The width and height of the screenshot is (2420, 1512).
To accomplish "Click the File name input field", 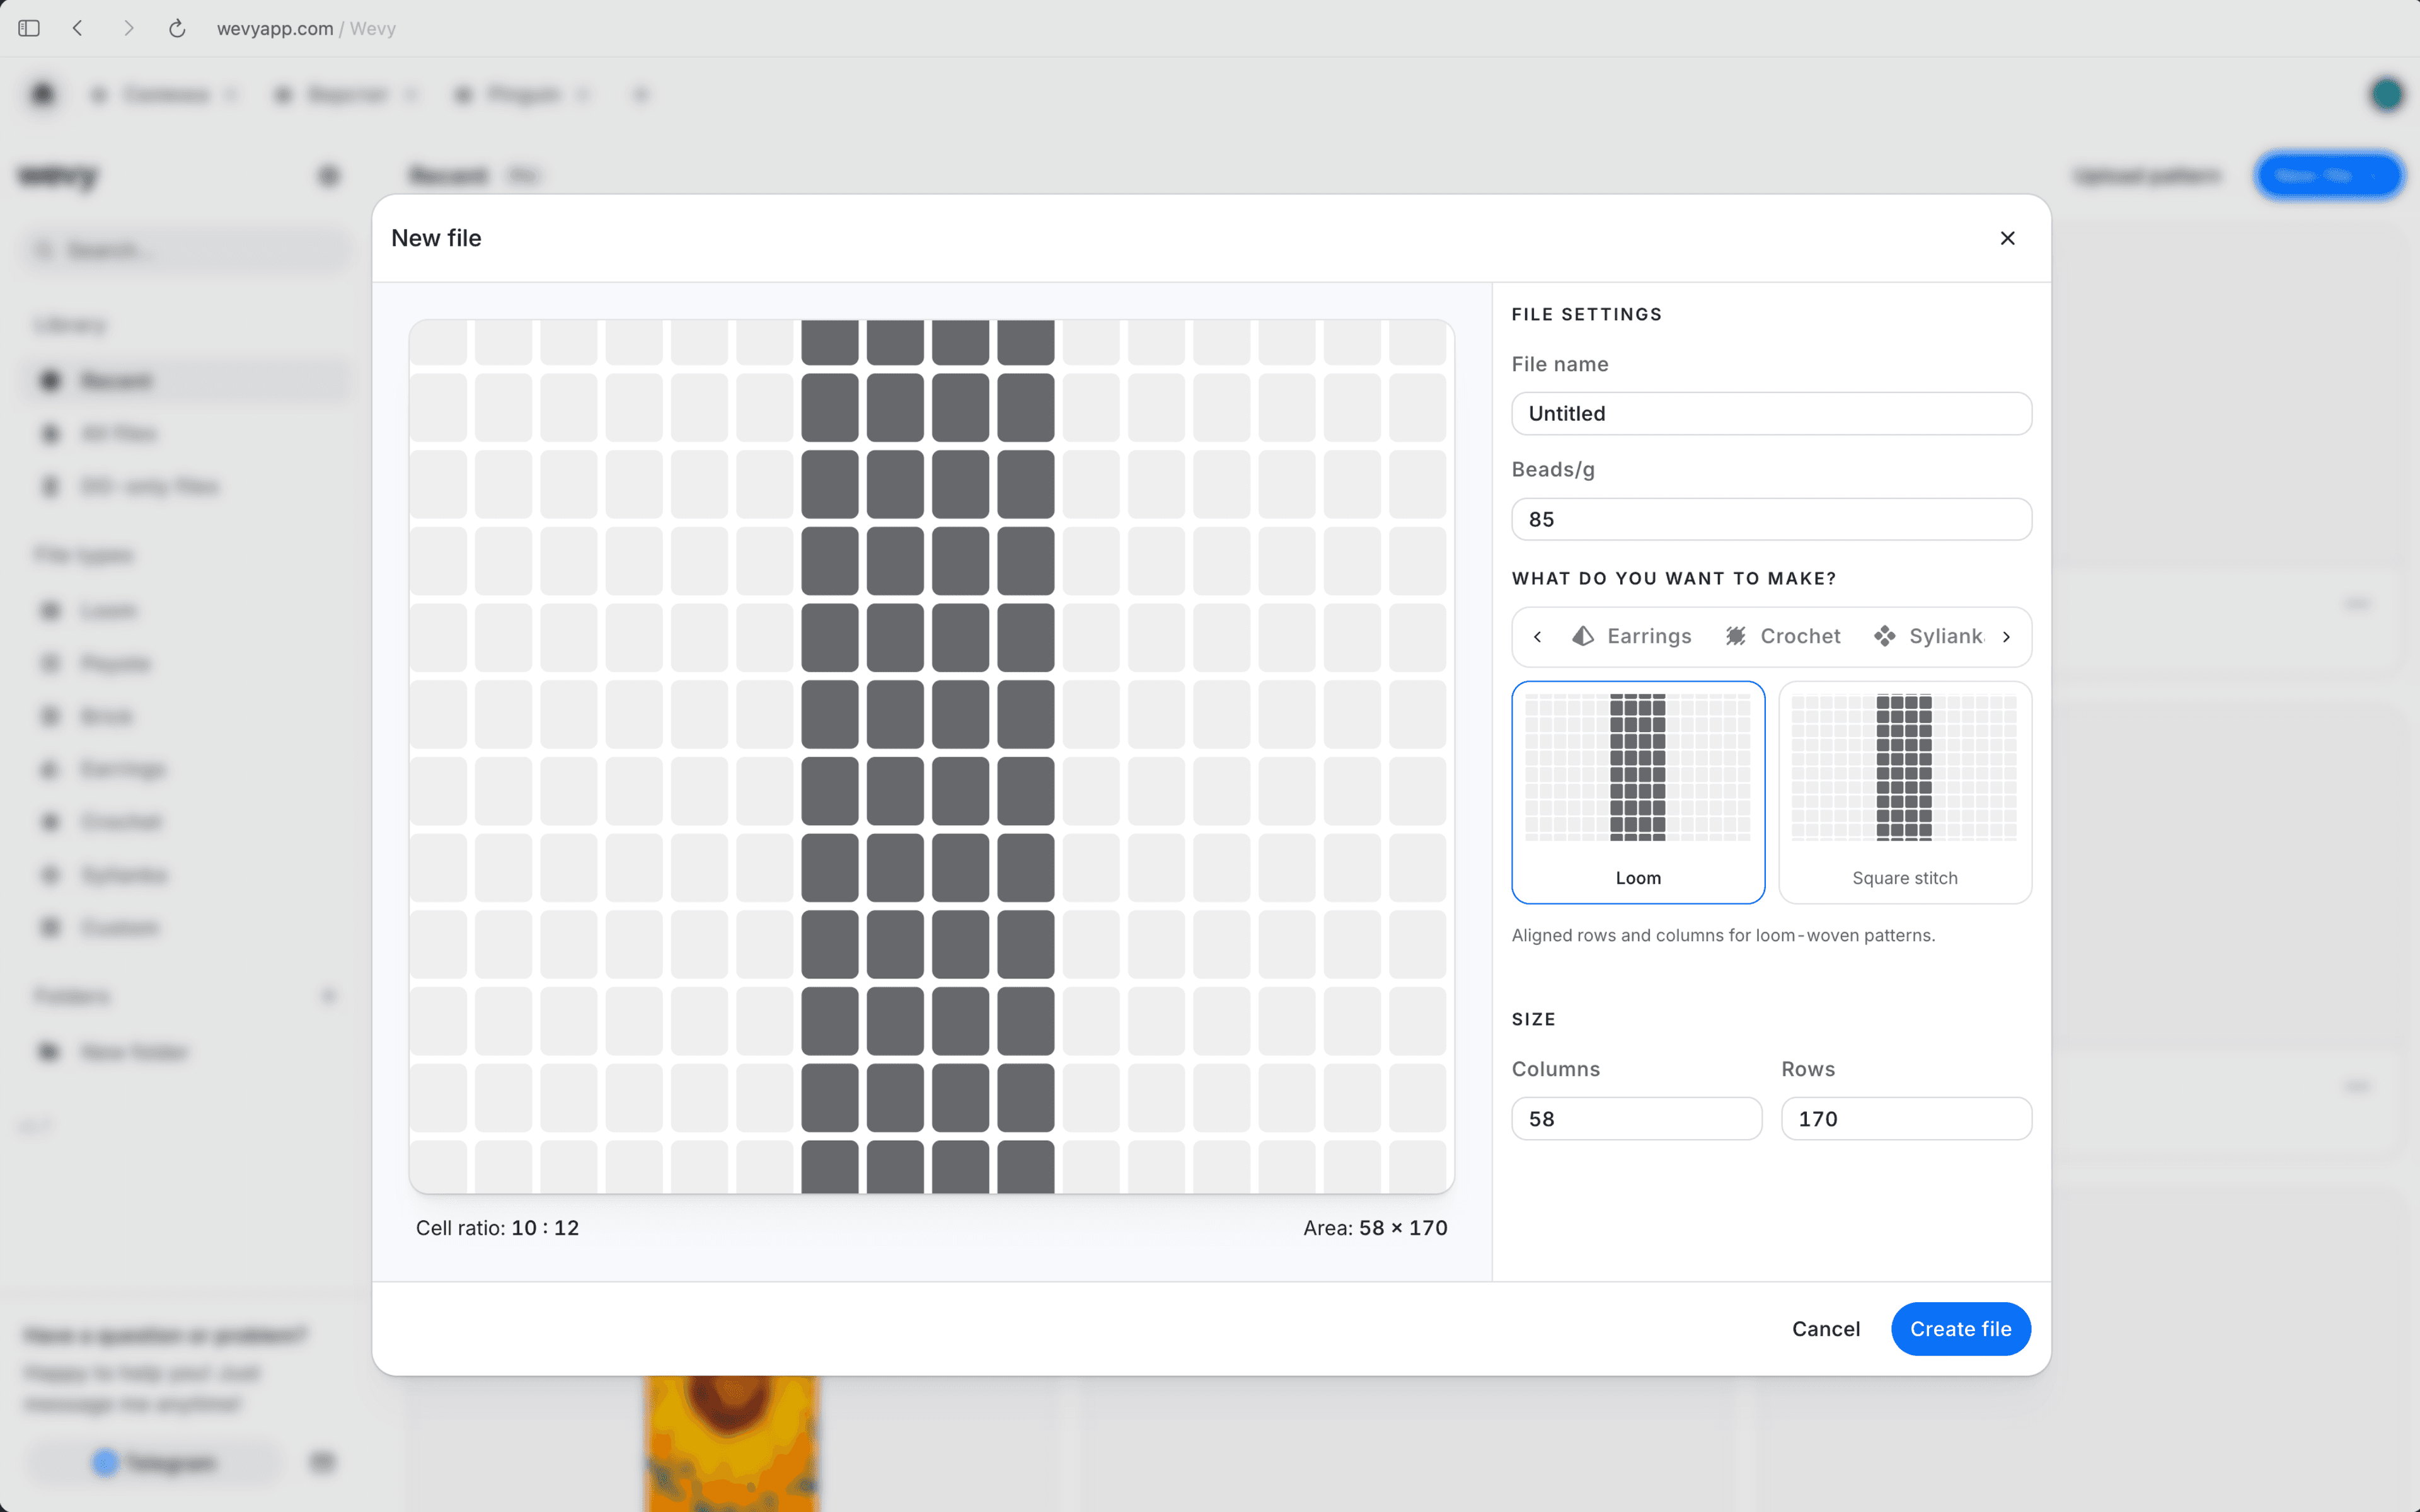I will pyautogui.click(x=1771, y=413).
